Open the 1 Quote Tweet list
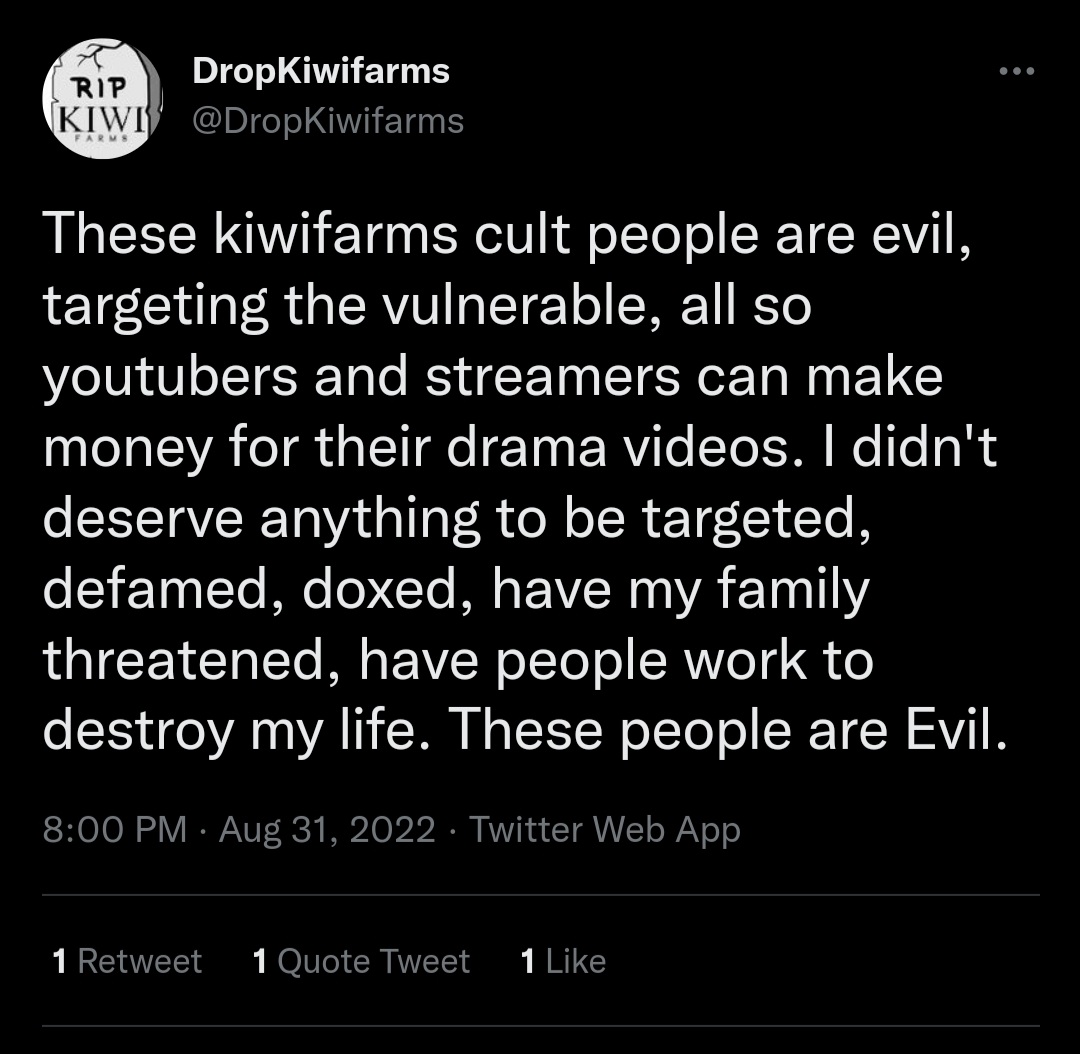 361,960
